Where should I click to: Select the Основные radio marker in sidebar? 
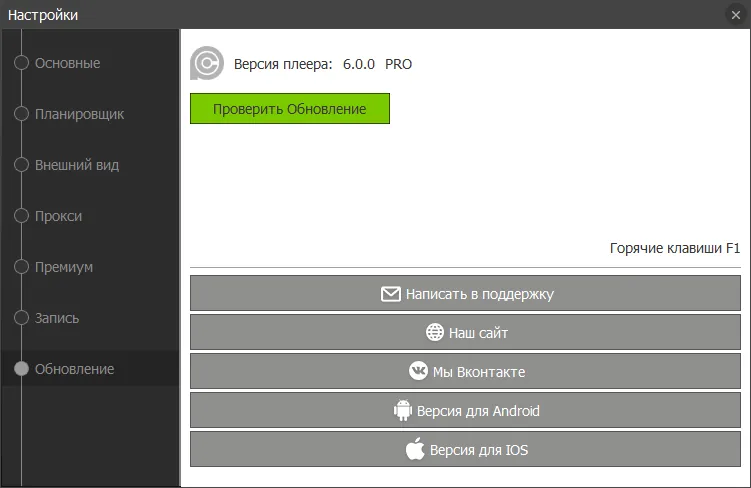pyautogui.click(x=21, y=63)
